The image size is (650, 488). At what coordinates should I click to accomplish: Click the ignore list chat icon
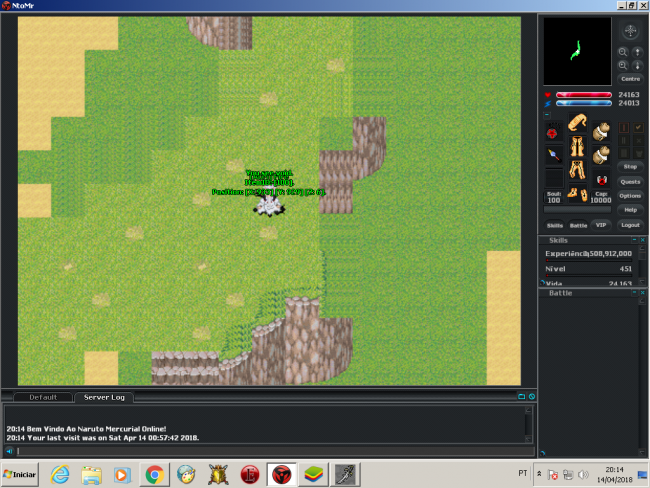[532, 396]
